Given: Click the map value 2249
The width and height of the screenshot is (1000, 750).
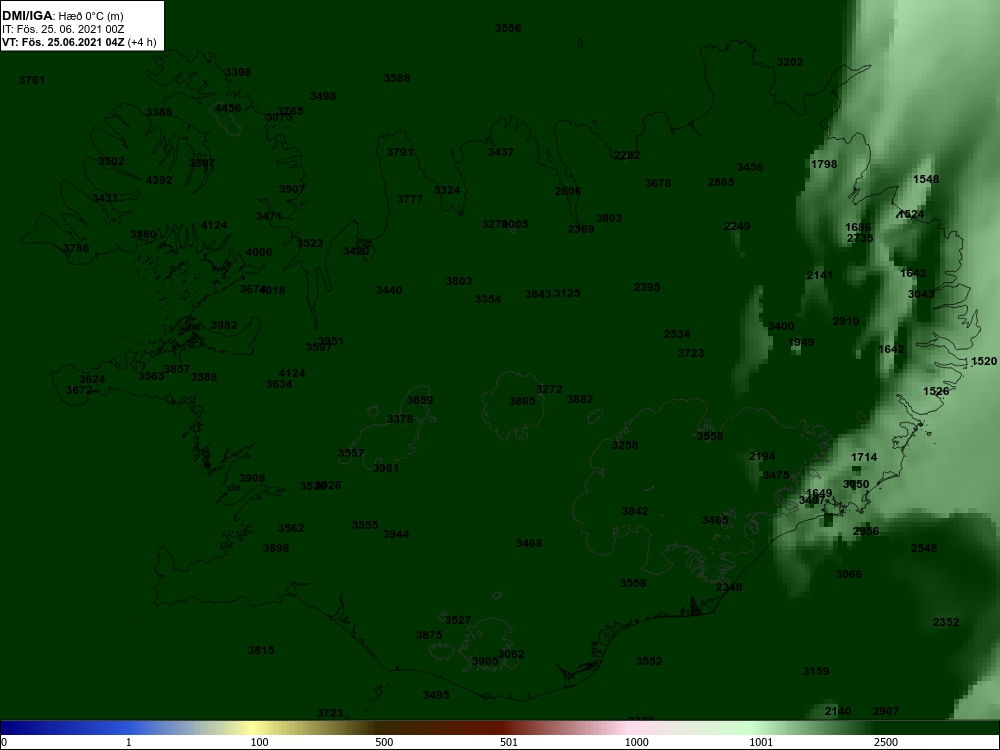Looking at the screenshot, I should tap(737, 226).
